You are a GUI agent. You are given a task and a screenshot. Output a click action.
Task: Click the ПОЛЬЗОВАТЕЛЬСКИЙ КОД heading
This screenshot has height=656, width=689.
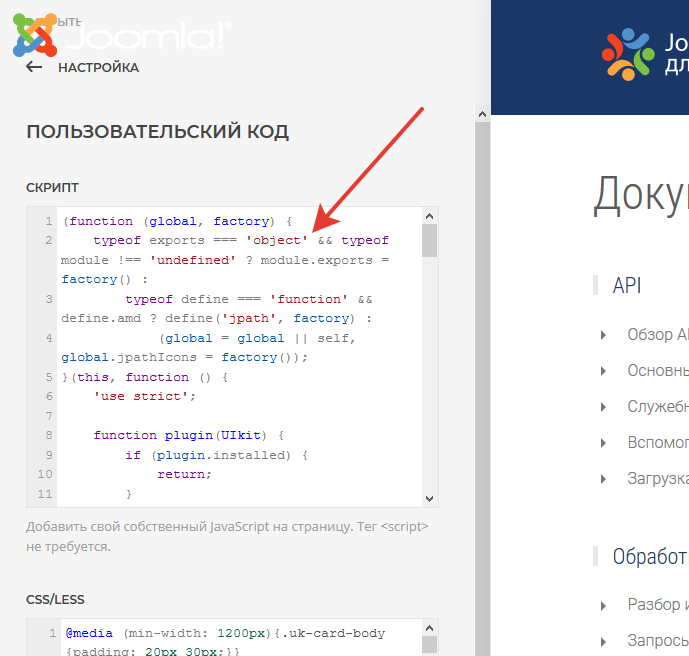pyautogui.click(x=157, y=132)
